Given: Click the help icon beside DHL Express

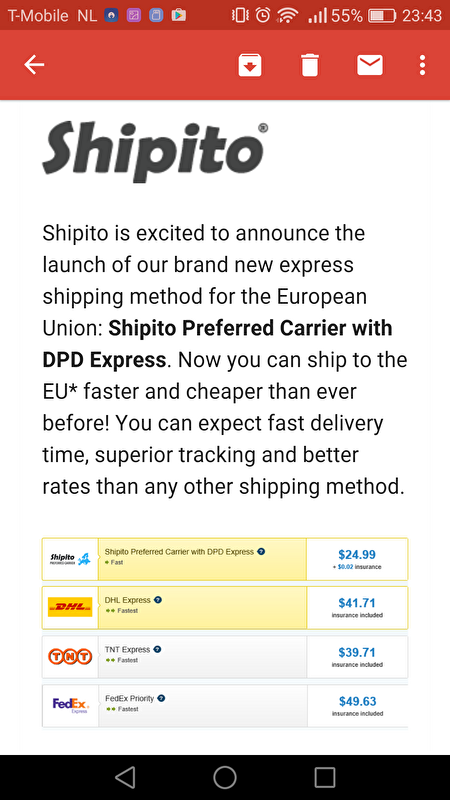Looking at the screenshot, I should coord(158,600).
